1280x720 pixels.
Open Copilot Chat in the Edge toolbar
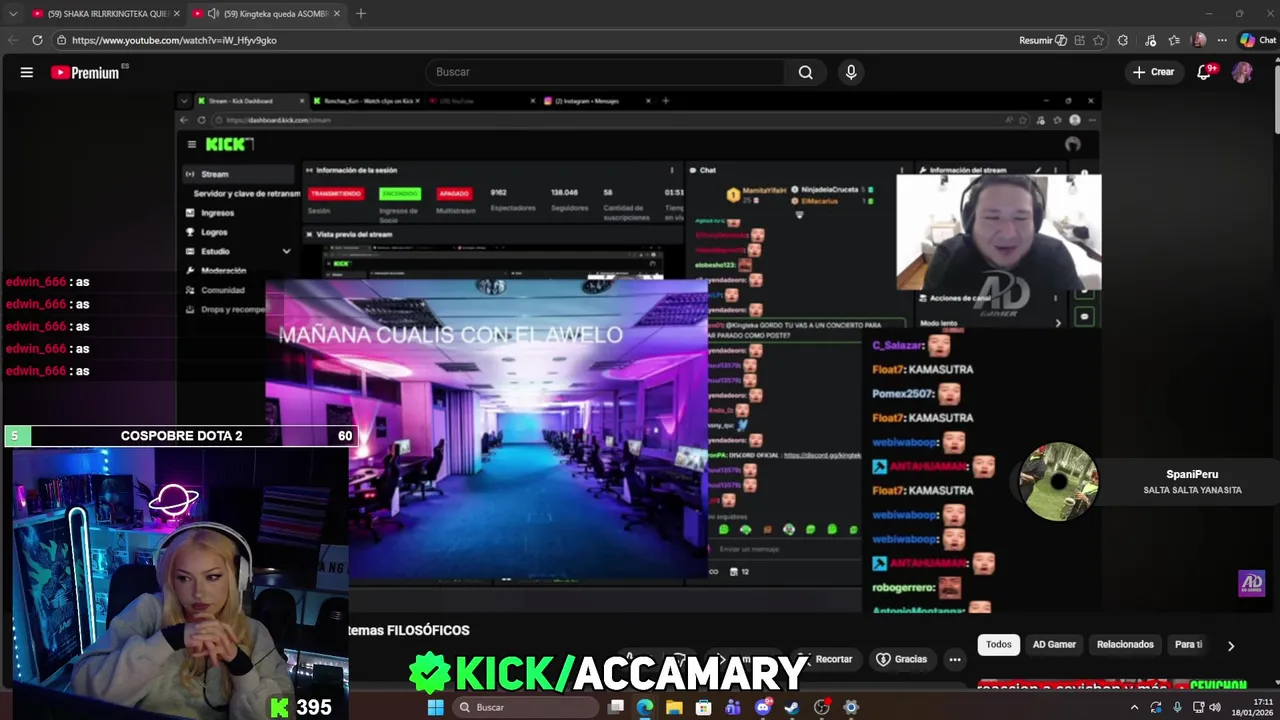tap(1258, 40)
